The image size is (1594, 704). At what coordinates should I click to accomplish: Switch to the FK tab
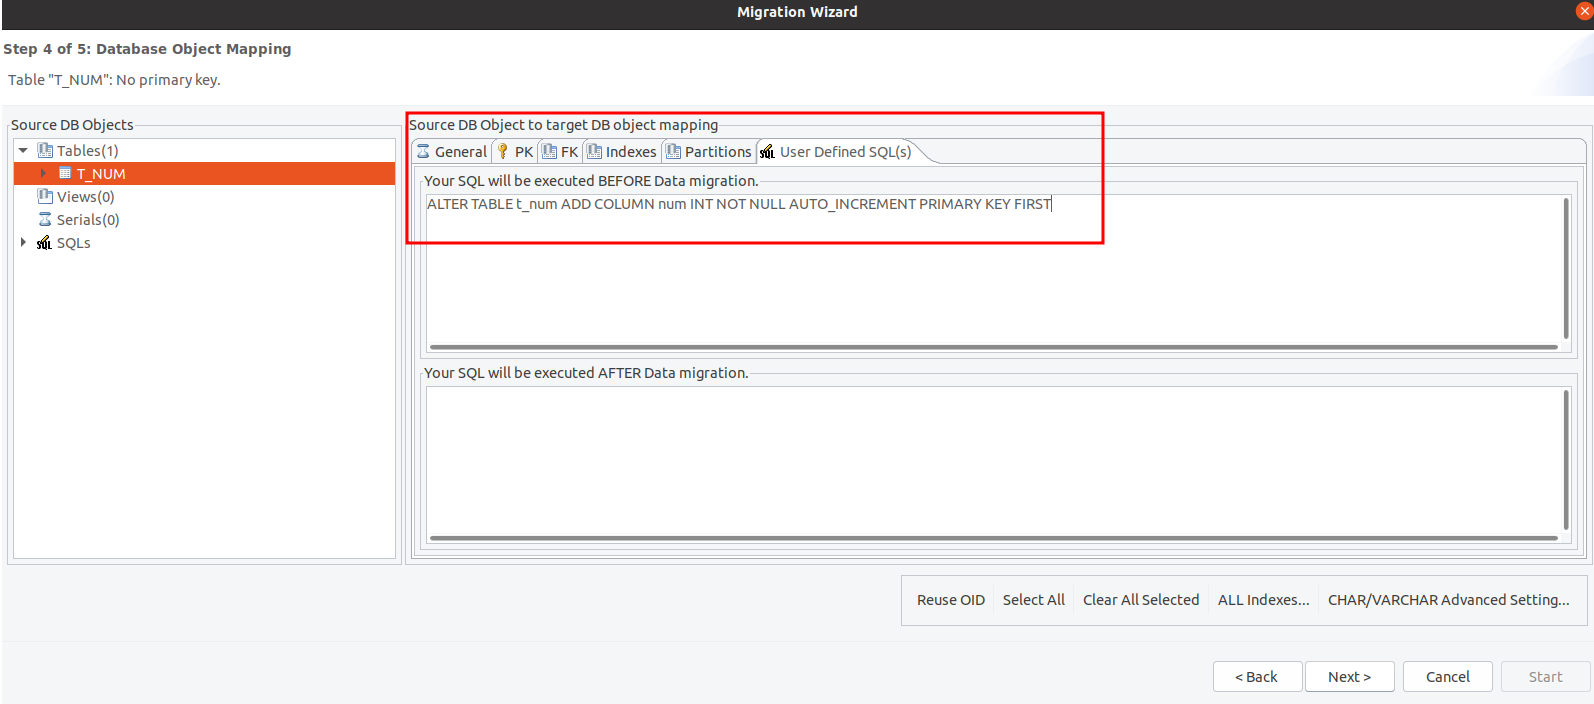tap(560, 152)
